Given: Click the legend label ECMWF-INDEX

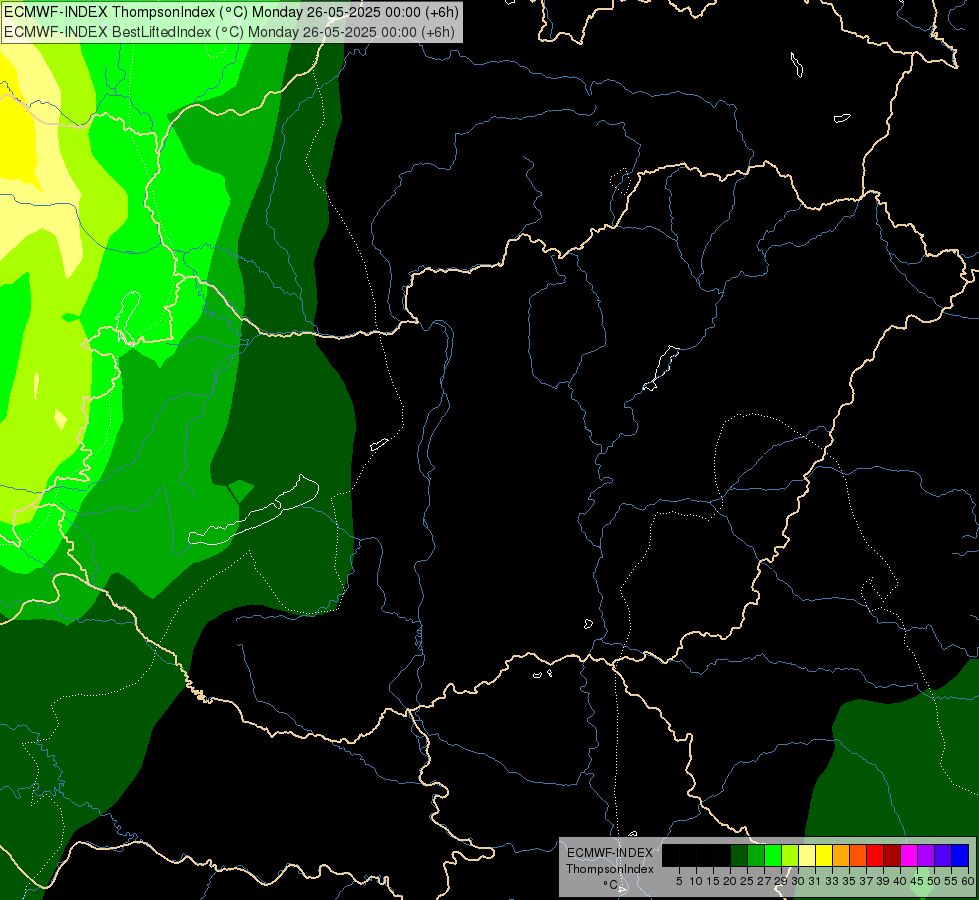Looking at the screenshot, I should coord(610,853).
